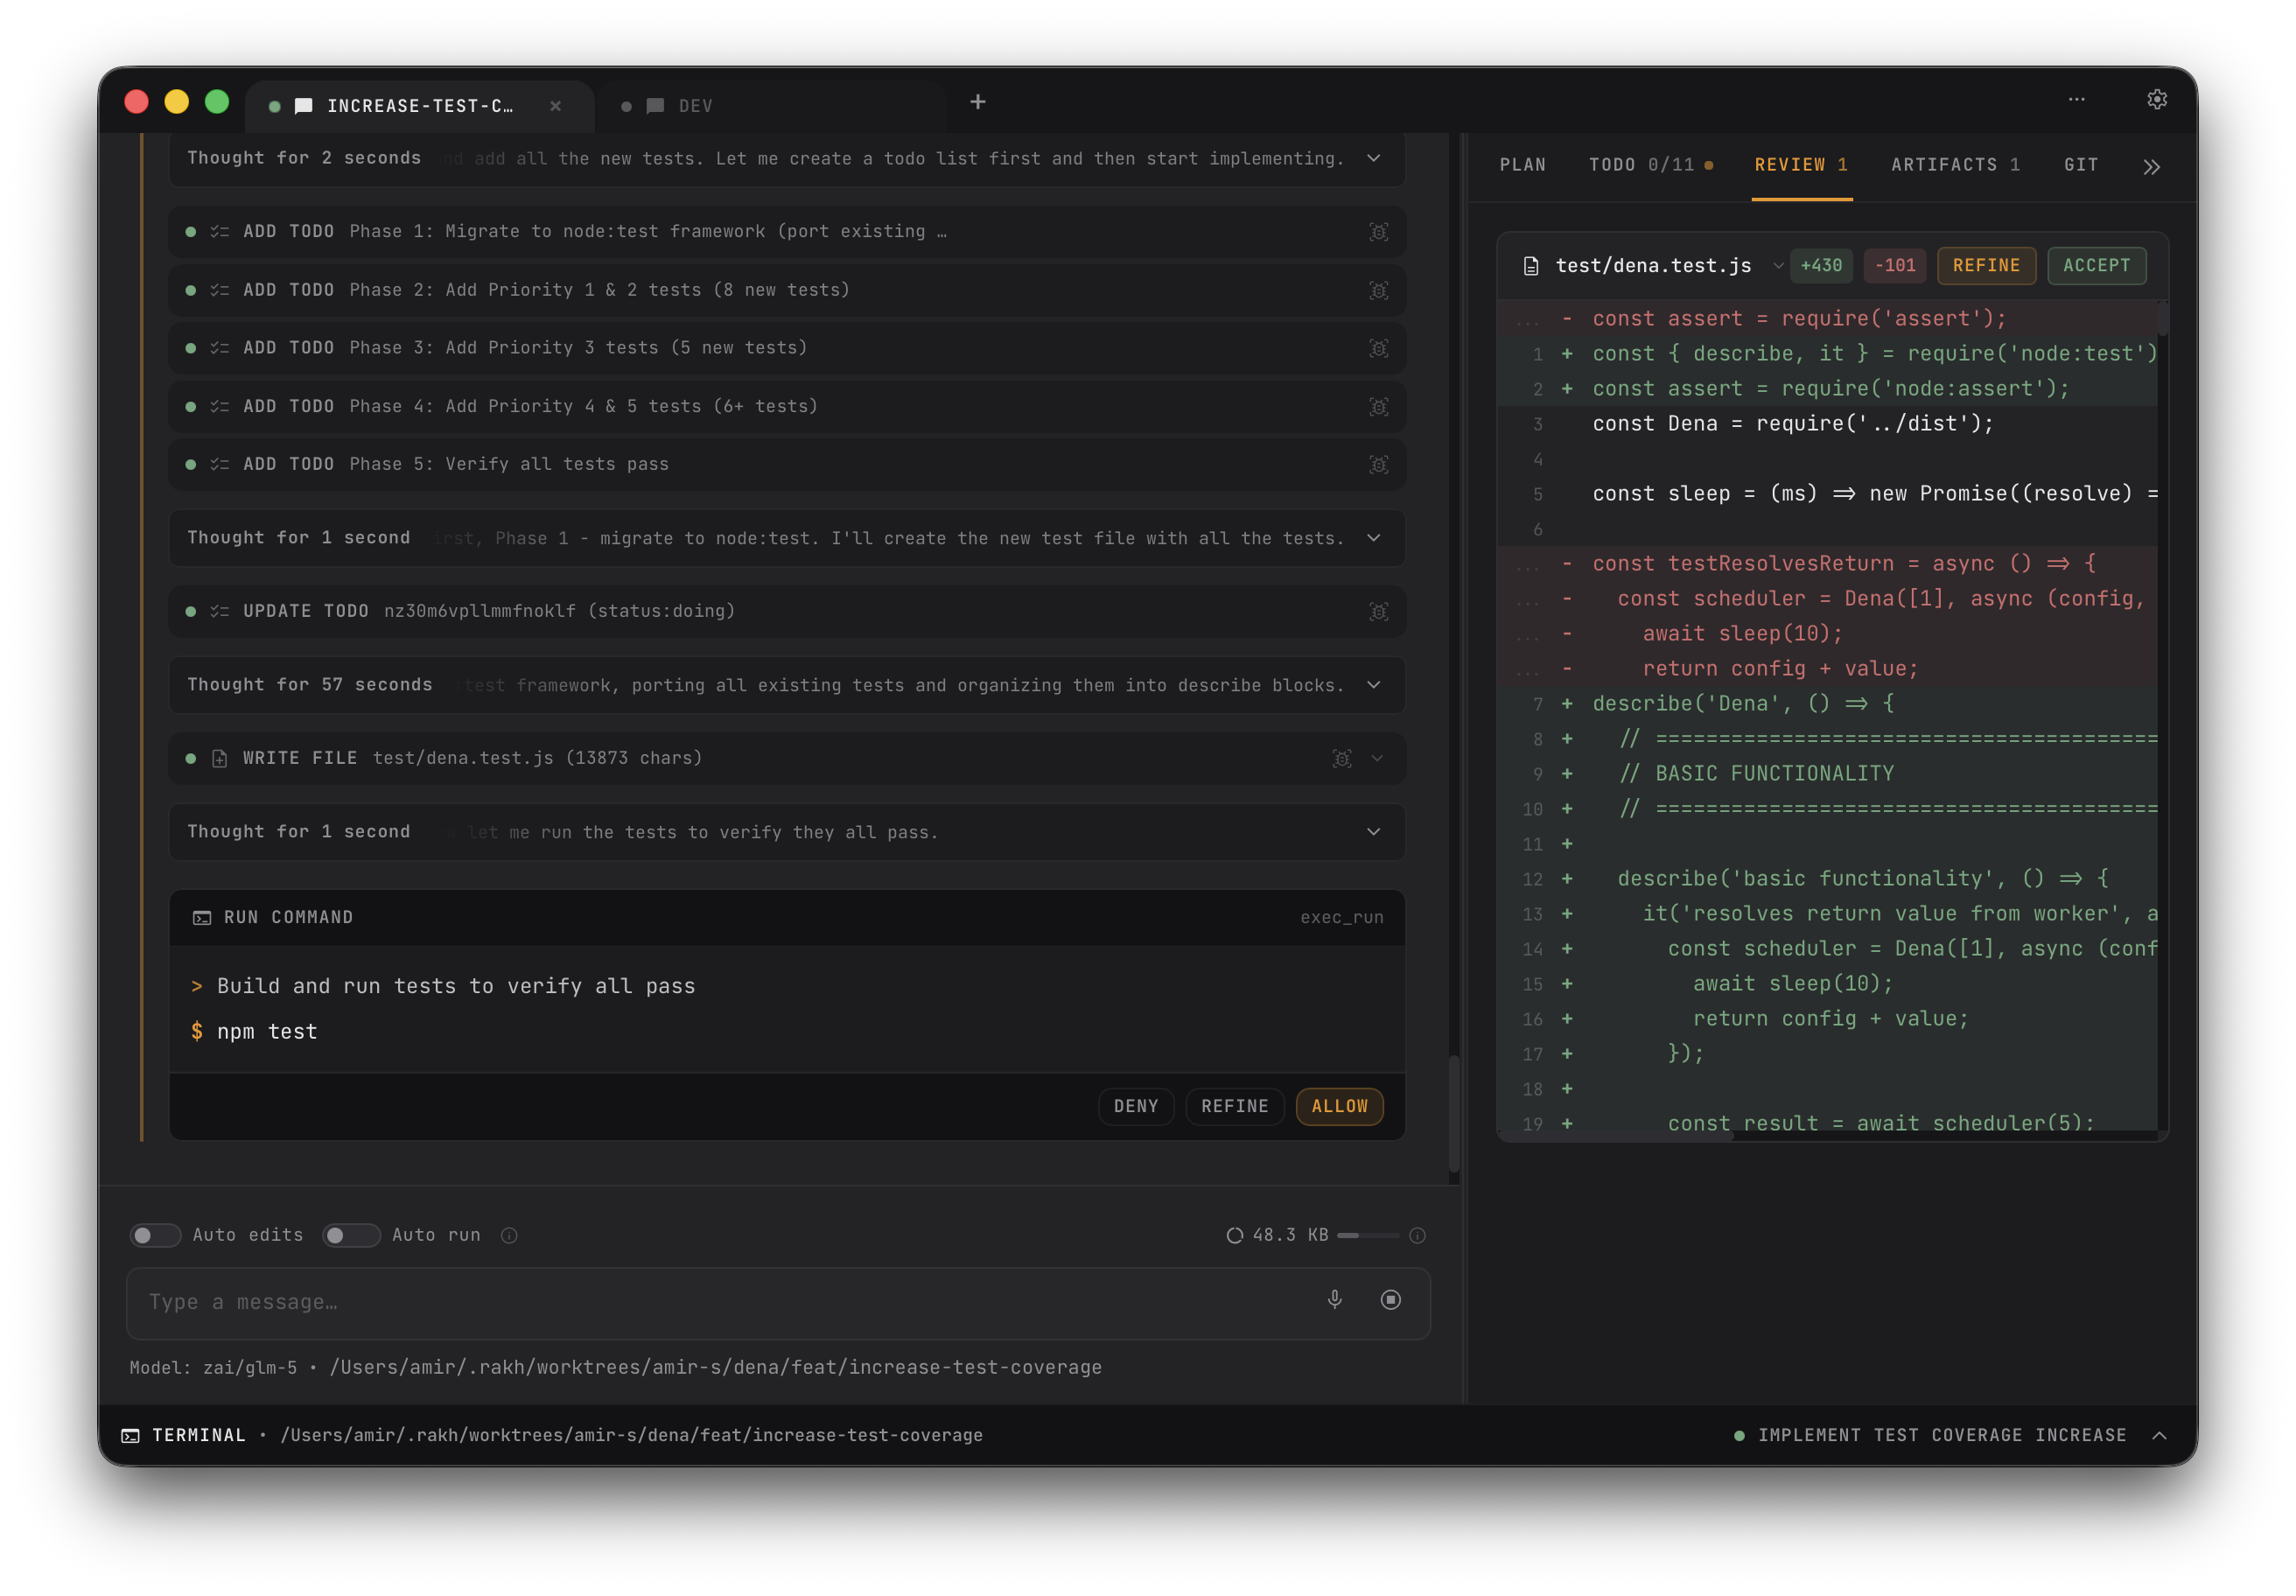Switch to the ARTIFACTS tab
The height and width of the screenshot is (1596, 2296).
point(1955,165)
